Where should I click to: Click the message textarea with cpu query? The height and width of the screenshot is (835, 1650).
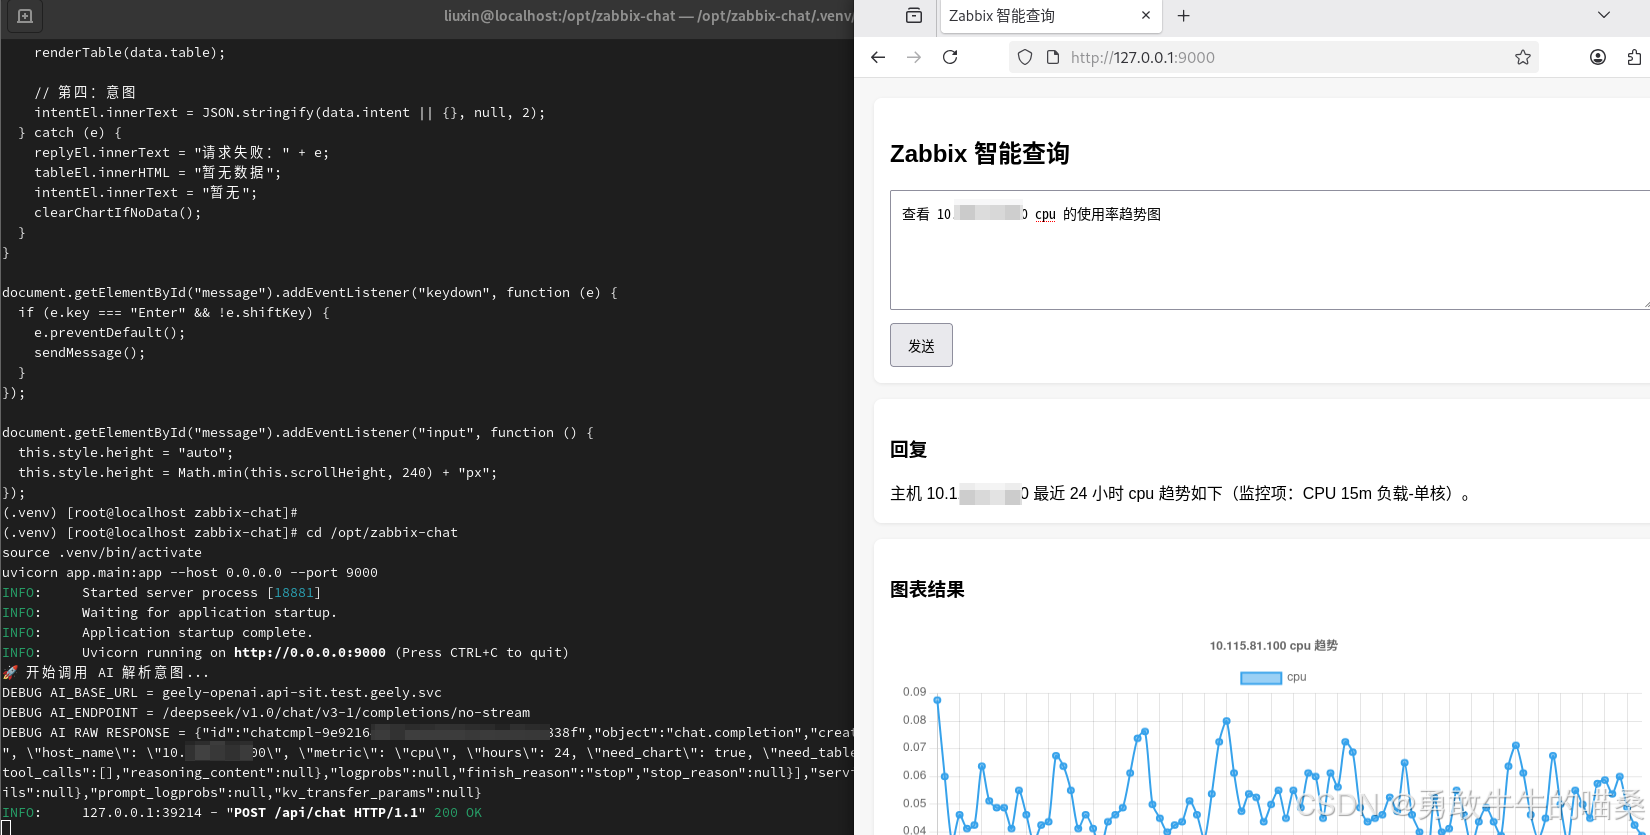click(1270, 250)
